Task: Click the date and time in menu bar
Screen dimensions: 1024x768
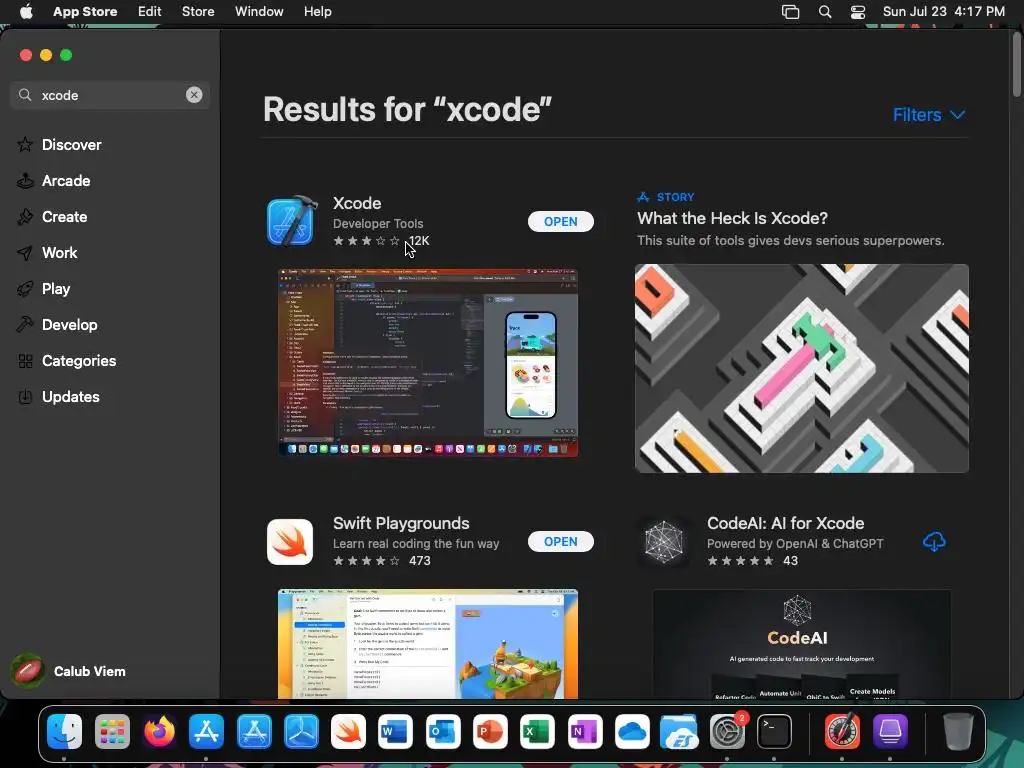Action: 944,12
